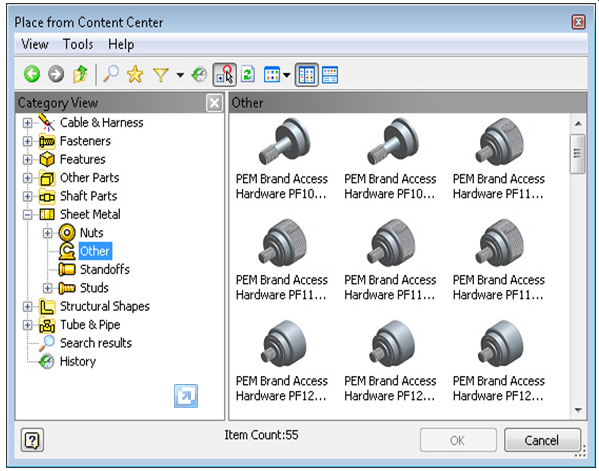The width and height of the screenshot is (599, 471).
Task: Open History toolbar icon
Action: (199, 74)
